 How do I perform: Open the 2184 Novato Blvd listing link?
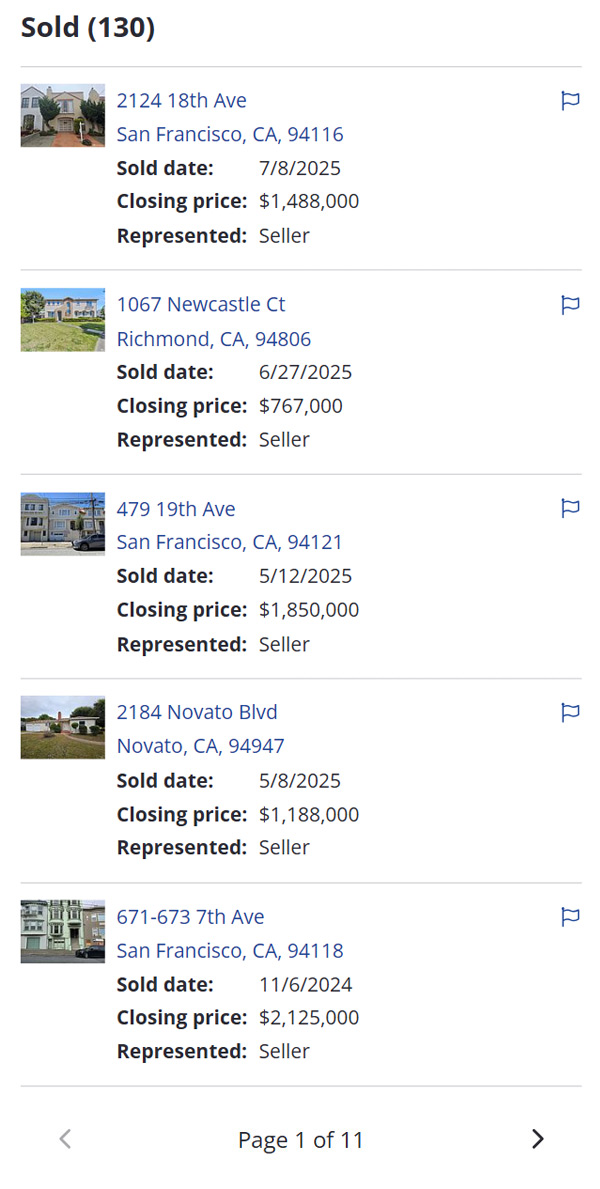[197, 712]
